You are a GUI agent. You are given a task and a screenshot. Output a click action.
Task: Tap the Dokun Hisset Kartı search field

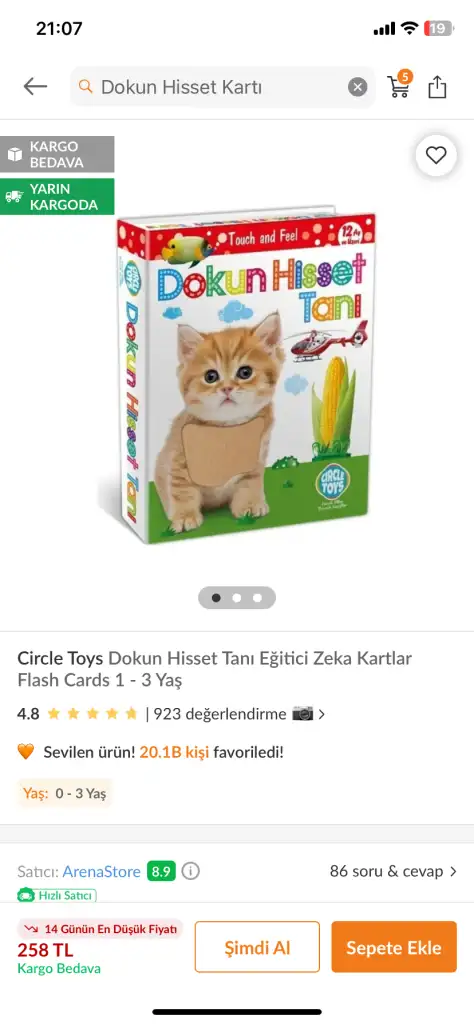(x=222, y=87)
